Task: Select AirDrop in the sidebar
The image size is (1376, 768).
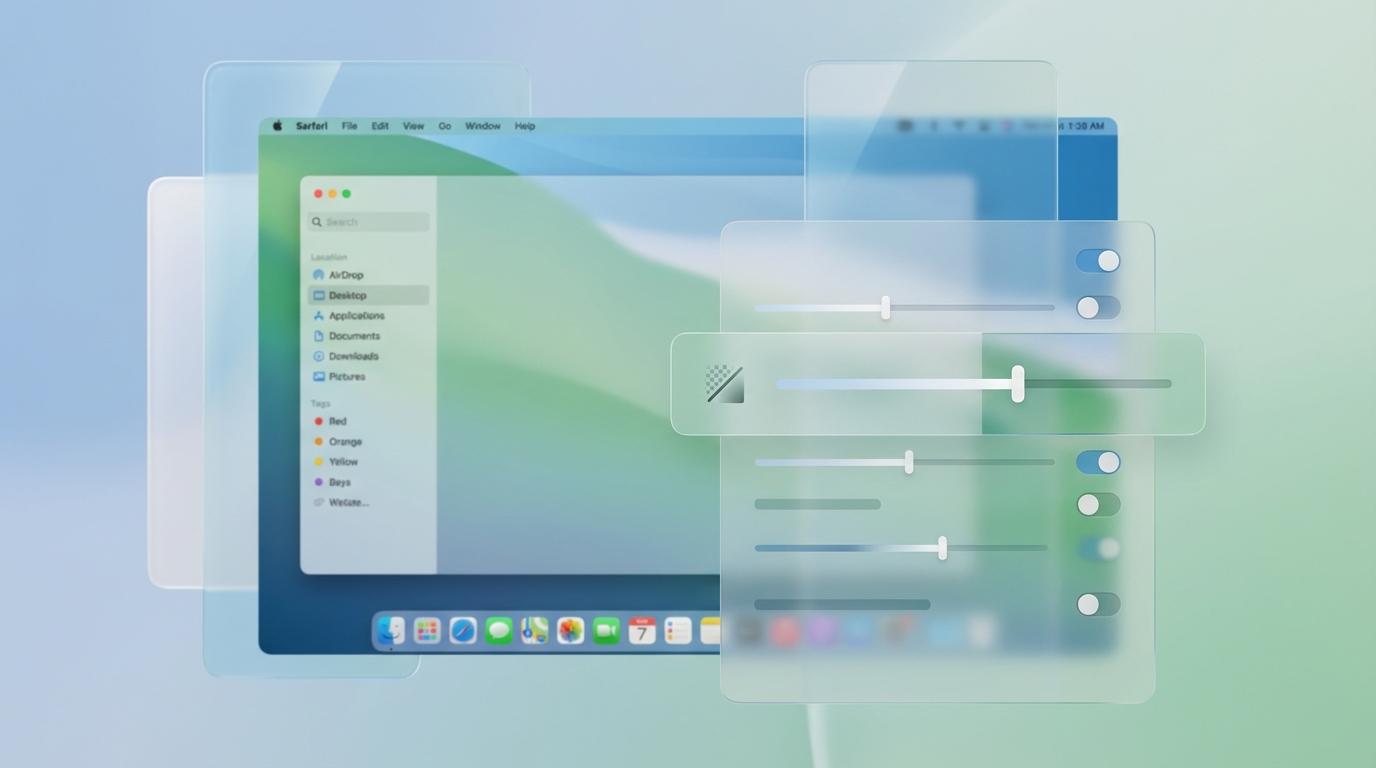Action: [x=344, y=275]
